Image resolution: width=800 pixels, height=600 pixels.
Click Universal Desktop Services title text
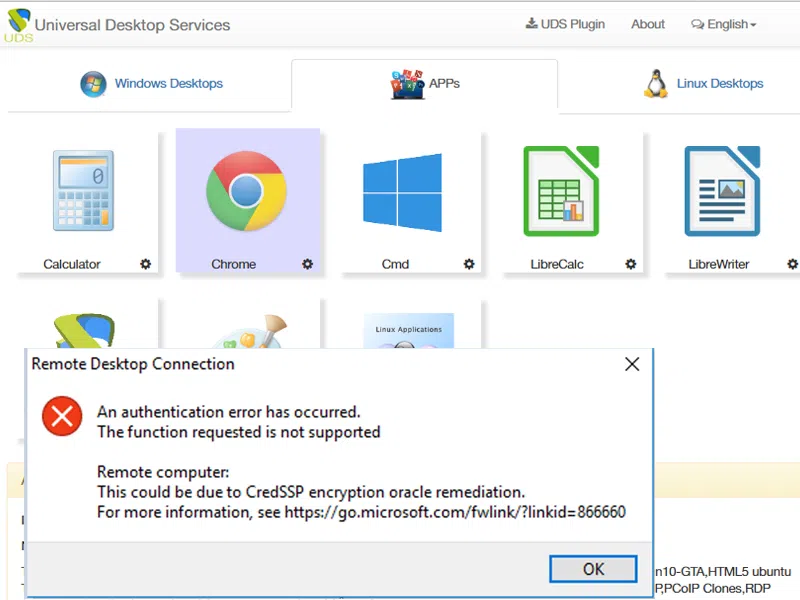pyautogui.click(x=132, y=25)
